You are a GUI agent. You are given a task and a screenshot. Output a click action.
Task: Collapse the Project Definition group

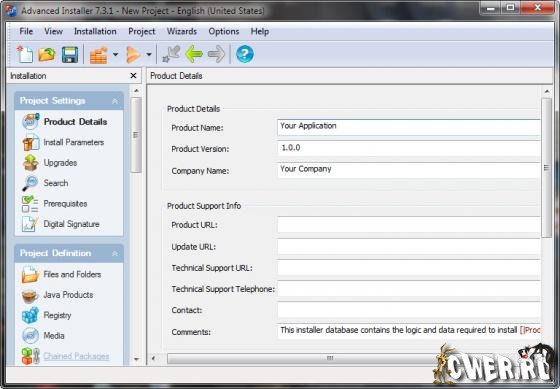coord(115,253)
